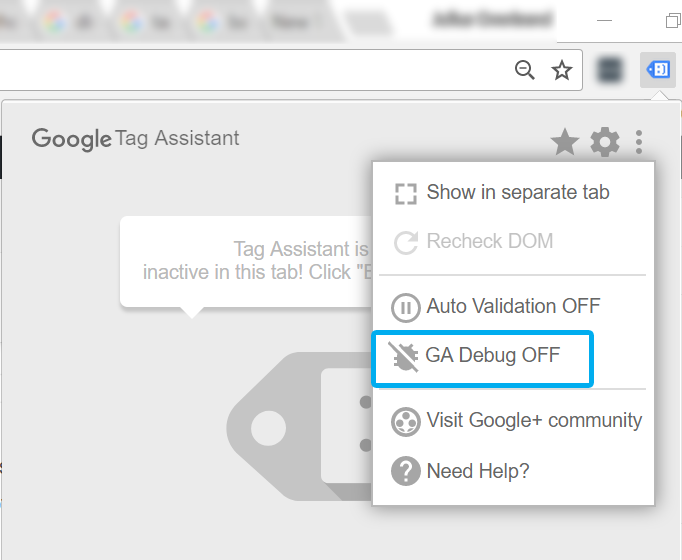Click the crossed-out bug debug icon
Image resolution: width=682 pixels, height=560 pixels.
[x=404, y=357]
